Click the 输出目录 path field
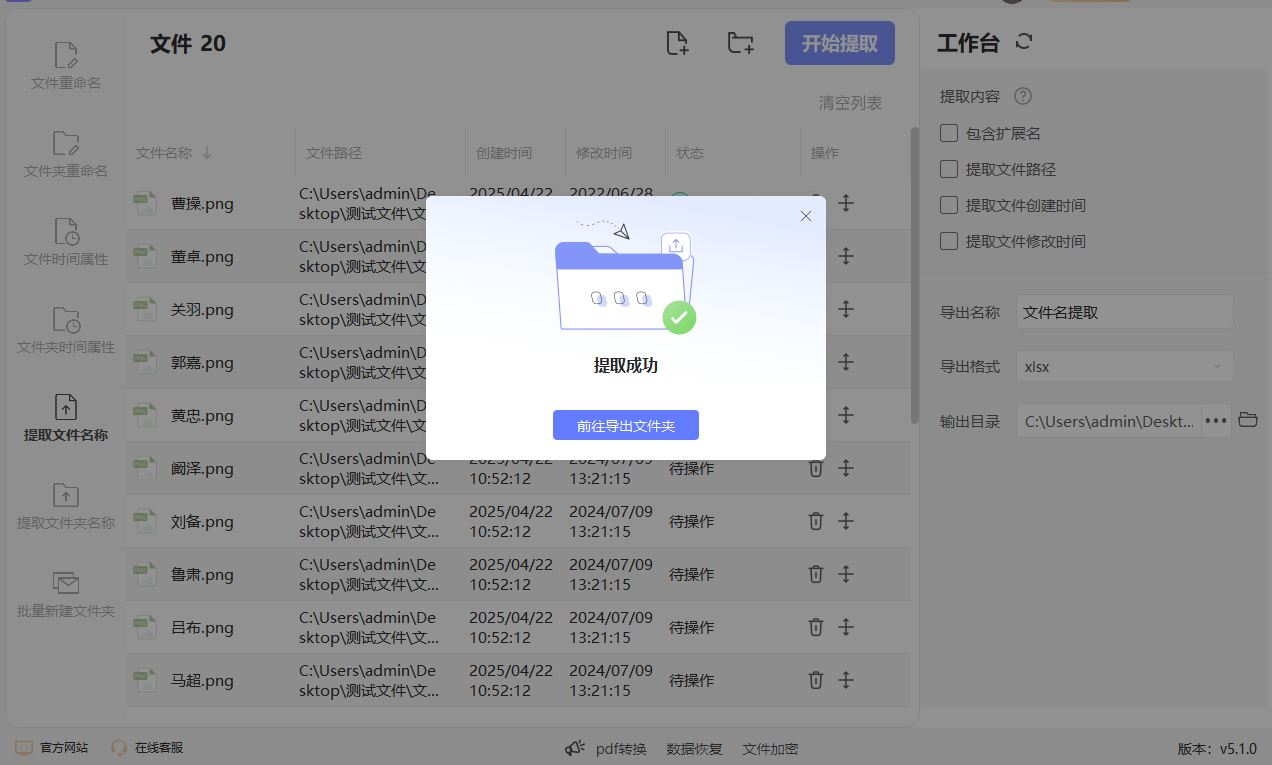 pyautogui.click(x=1108, y=421)
